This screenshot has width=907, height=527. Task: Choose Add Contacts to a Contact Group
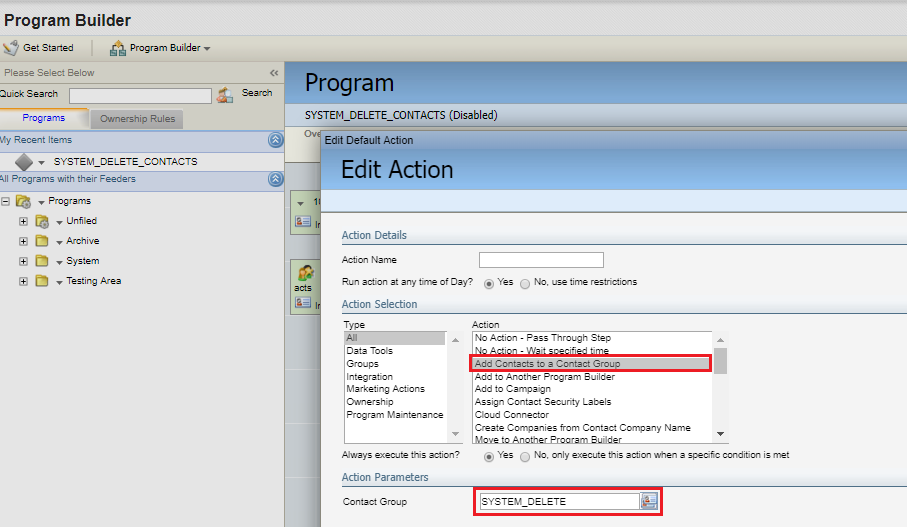click(x=591, y=364)
